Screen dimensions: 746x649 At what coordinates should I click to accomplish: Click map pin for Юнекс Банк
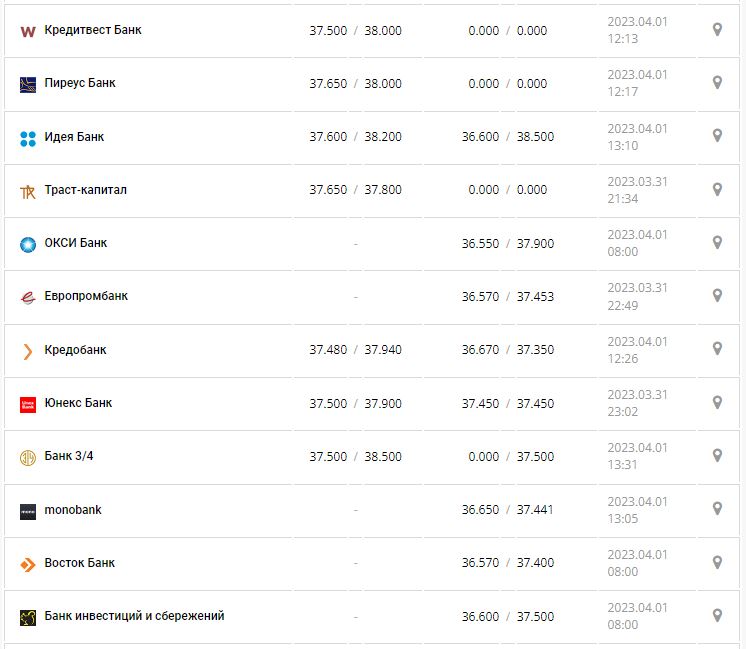click(717, 402)
